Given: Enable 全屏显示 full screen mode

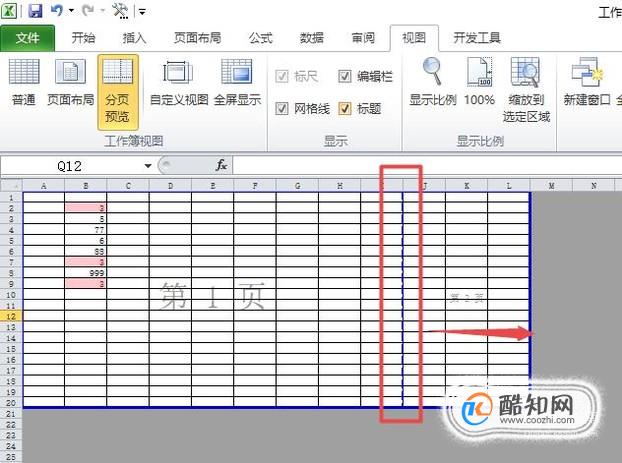Looking at the screenshot, I should pos(237,83).
